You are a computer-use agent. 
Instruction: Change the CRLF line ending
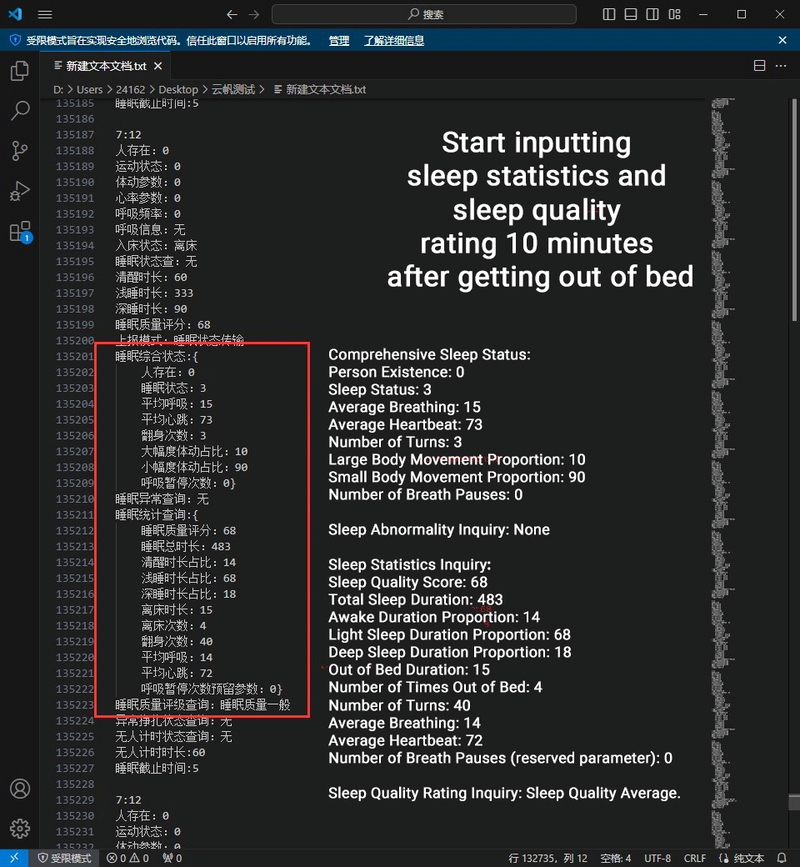click(x=695, y=858)
